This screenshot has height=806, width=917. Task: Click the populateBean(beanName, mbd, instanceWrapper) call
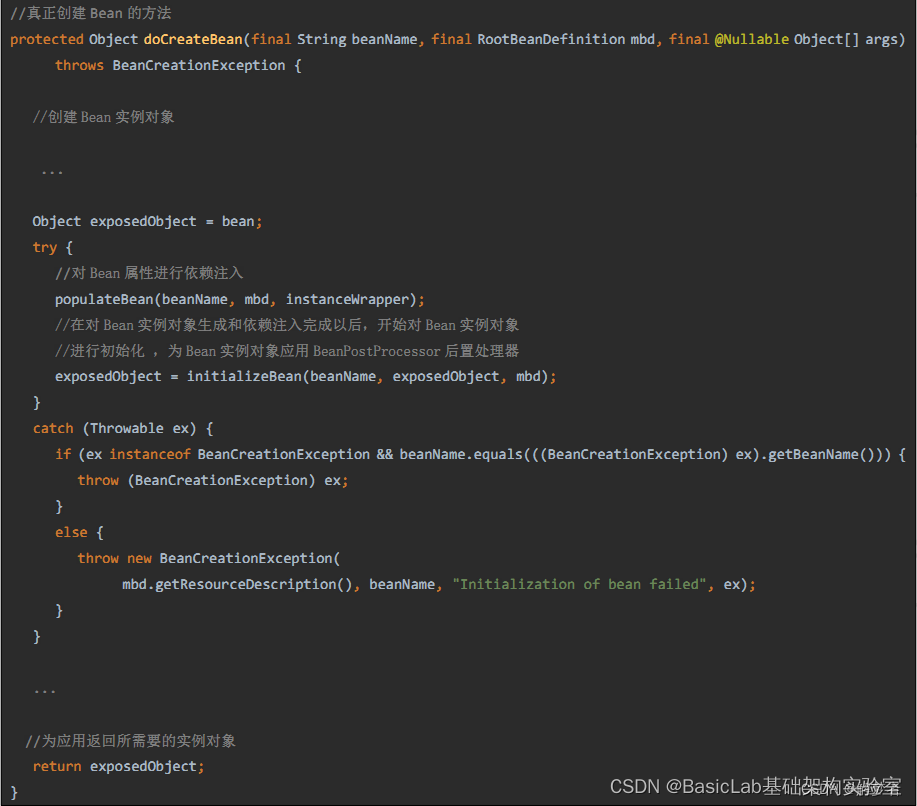(x=240, y=299)
